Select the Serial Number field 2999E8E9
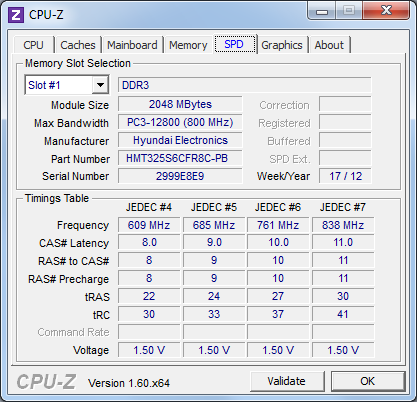This screenshot has height=402, width=417. (x=180, y=176)
